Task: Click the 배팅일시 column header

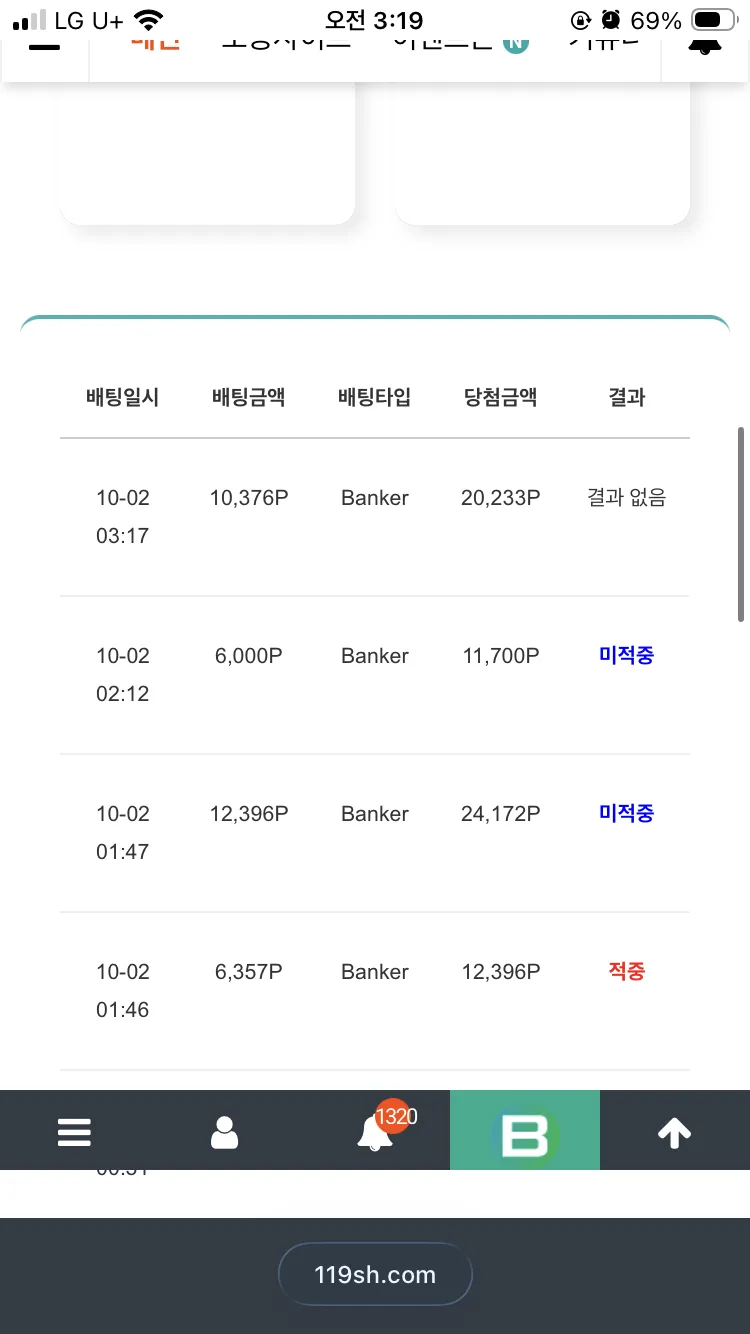Action: point(123,397)
